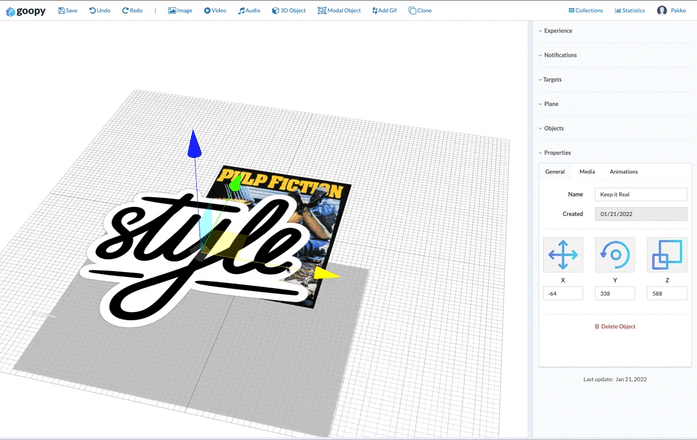Save the experience
Viewport: 697px width, 440px height.
[68, 10]
